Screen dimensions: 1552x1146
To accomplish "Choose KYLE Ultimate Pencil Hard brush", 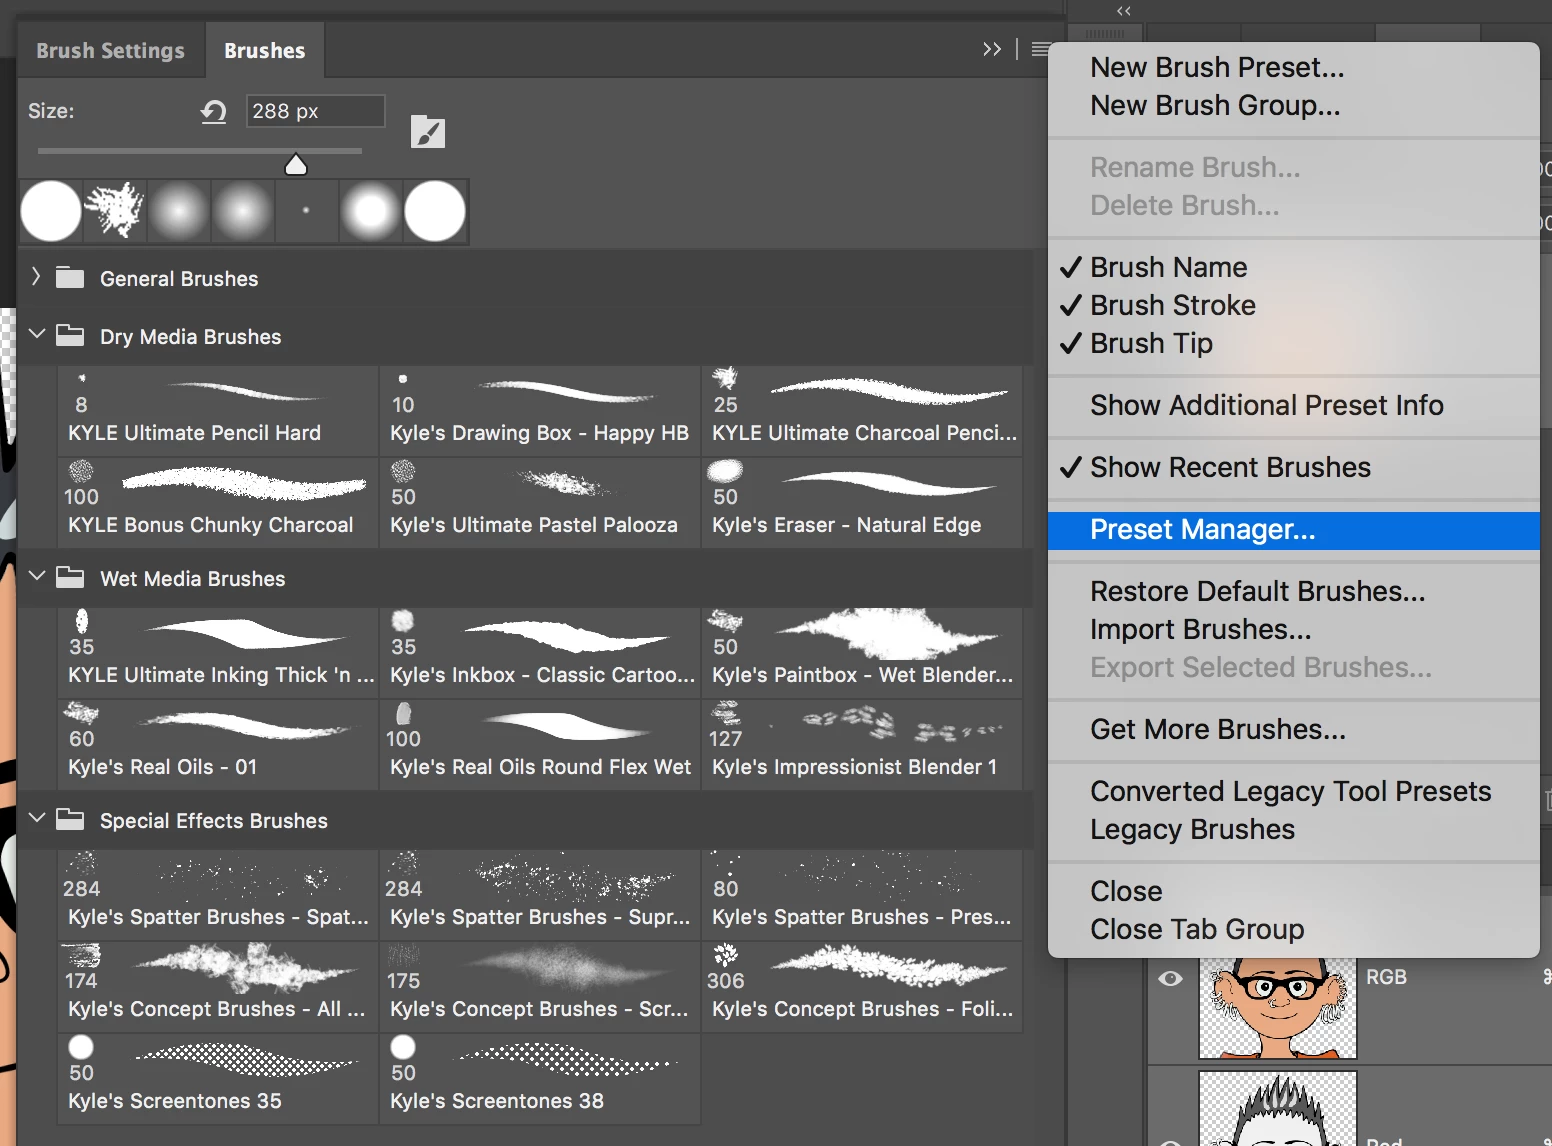I will point(218,410).
